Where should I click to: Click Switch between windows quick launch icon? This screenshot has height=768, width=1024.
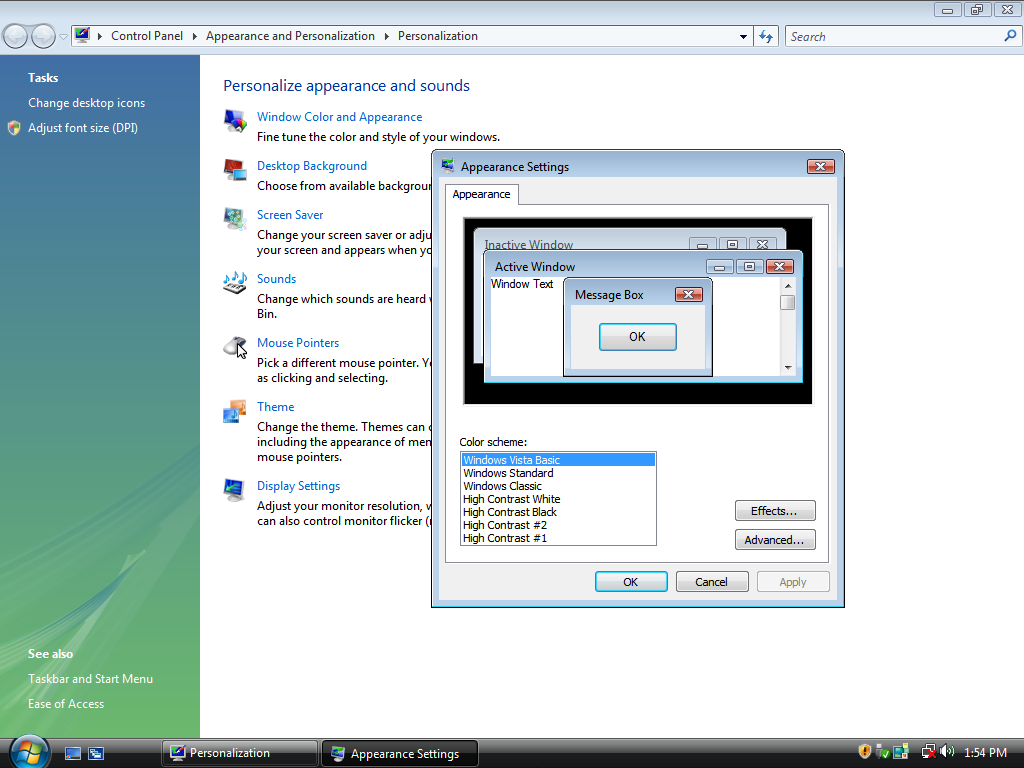(x=96, y=754)
